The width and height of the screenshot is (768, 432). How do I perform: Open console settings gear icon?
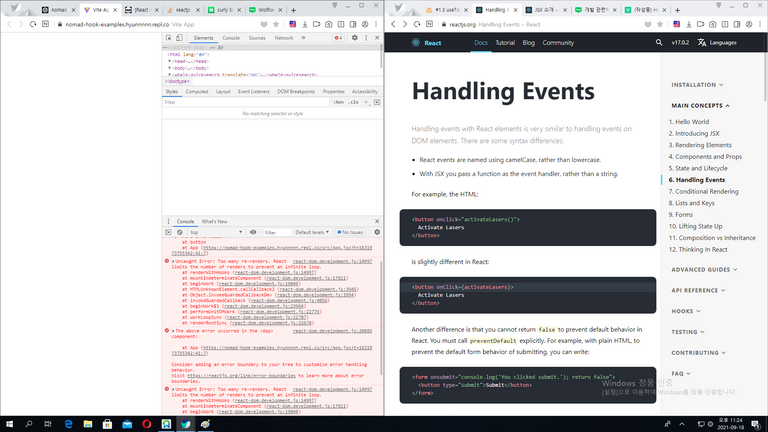(x=377, y=232)
